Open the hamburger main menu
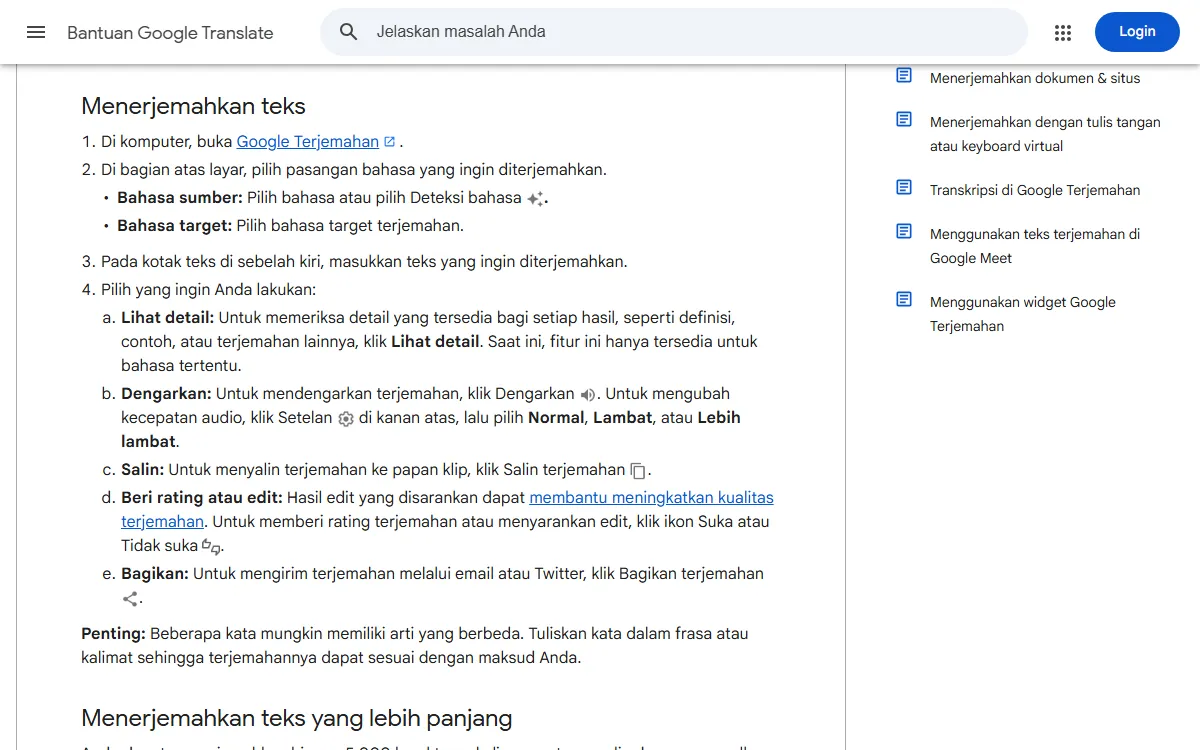The width and height of the screenshot is (1200, 750). tap(36, 32)
